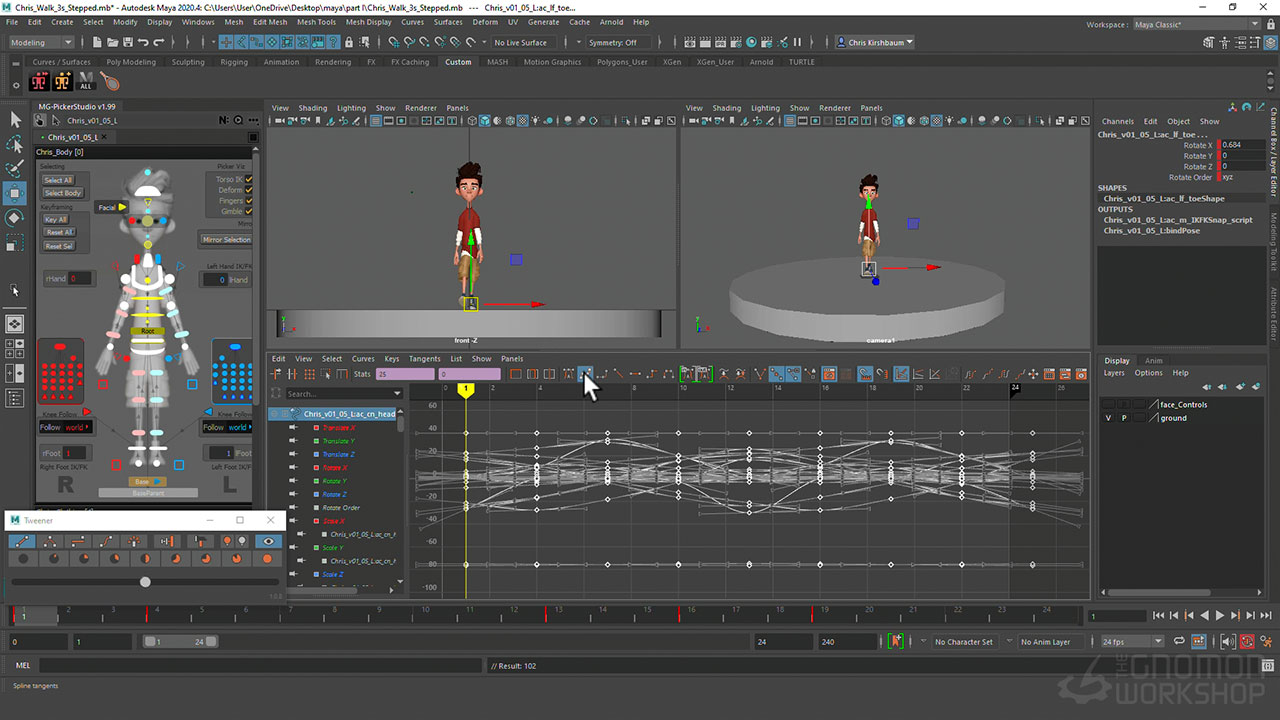
Task: Select the Move tool in the toolbox
Action: pyautogui.click(x=15, y=192)
